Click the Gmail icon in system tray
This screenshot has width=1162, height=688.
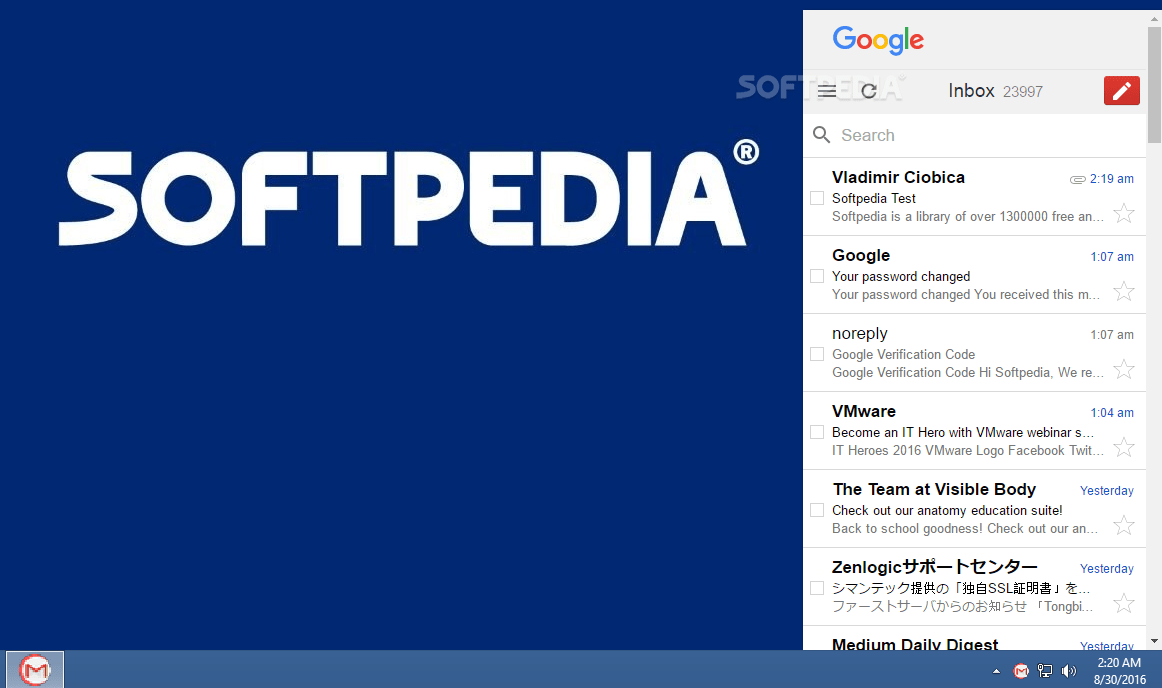(1021, 671)
